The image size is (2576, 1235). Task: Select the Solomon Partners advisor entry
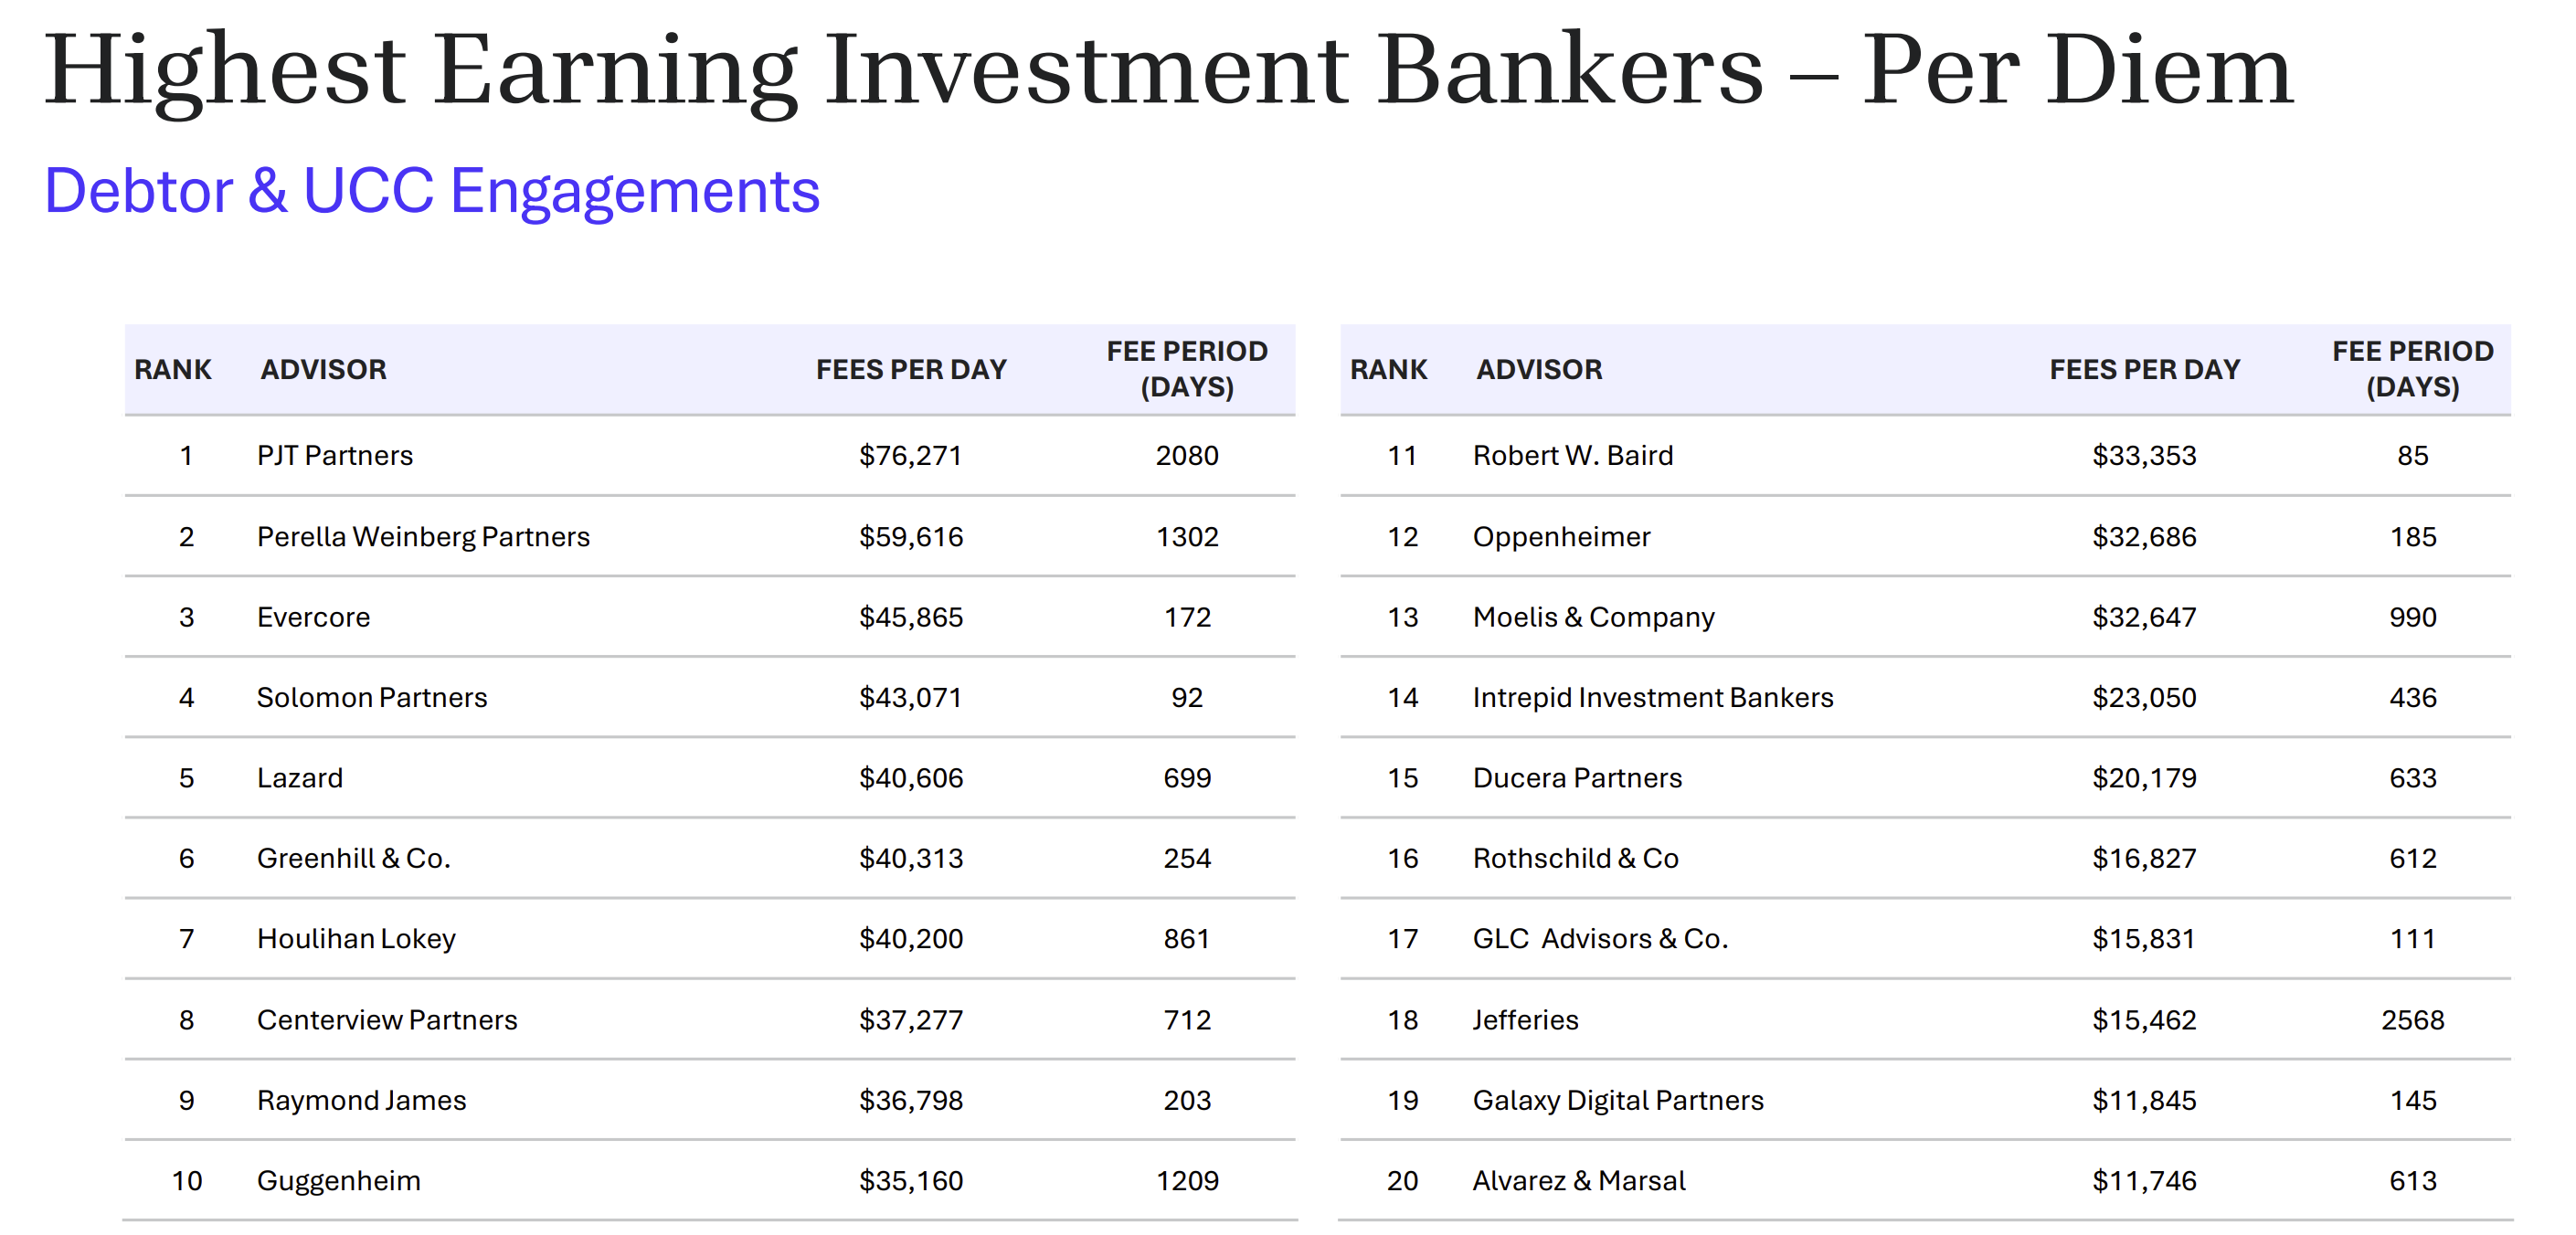point(372,697)
